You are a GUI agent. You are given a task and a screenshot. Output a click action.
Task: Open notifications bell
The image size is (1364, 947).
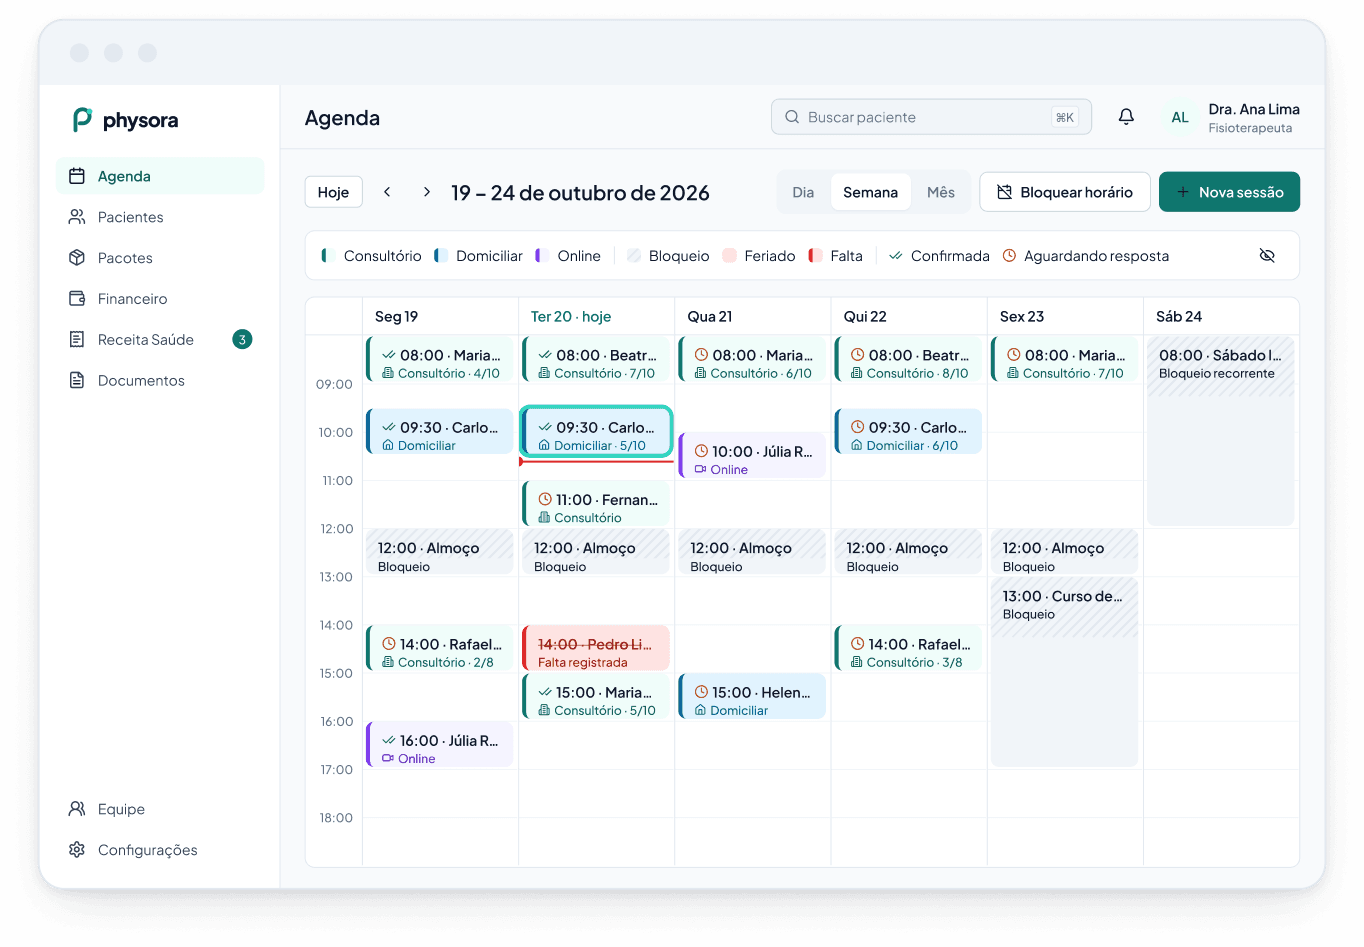coord(1126,117)
